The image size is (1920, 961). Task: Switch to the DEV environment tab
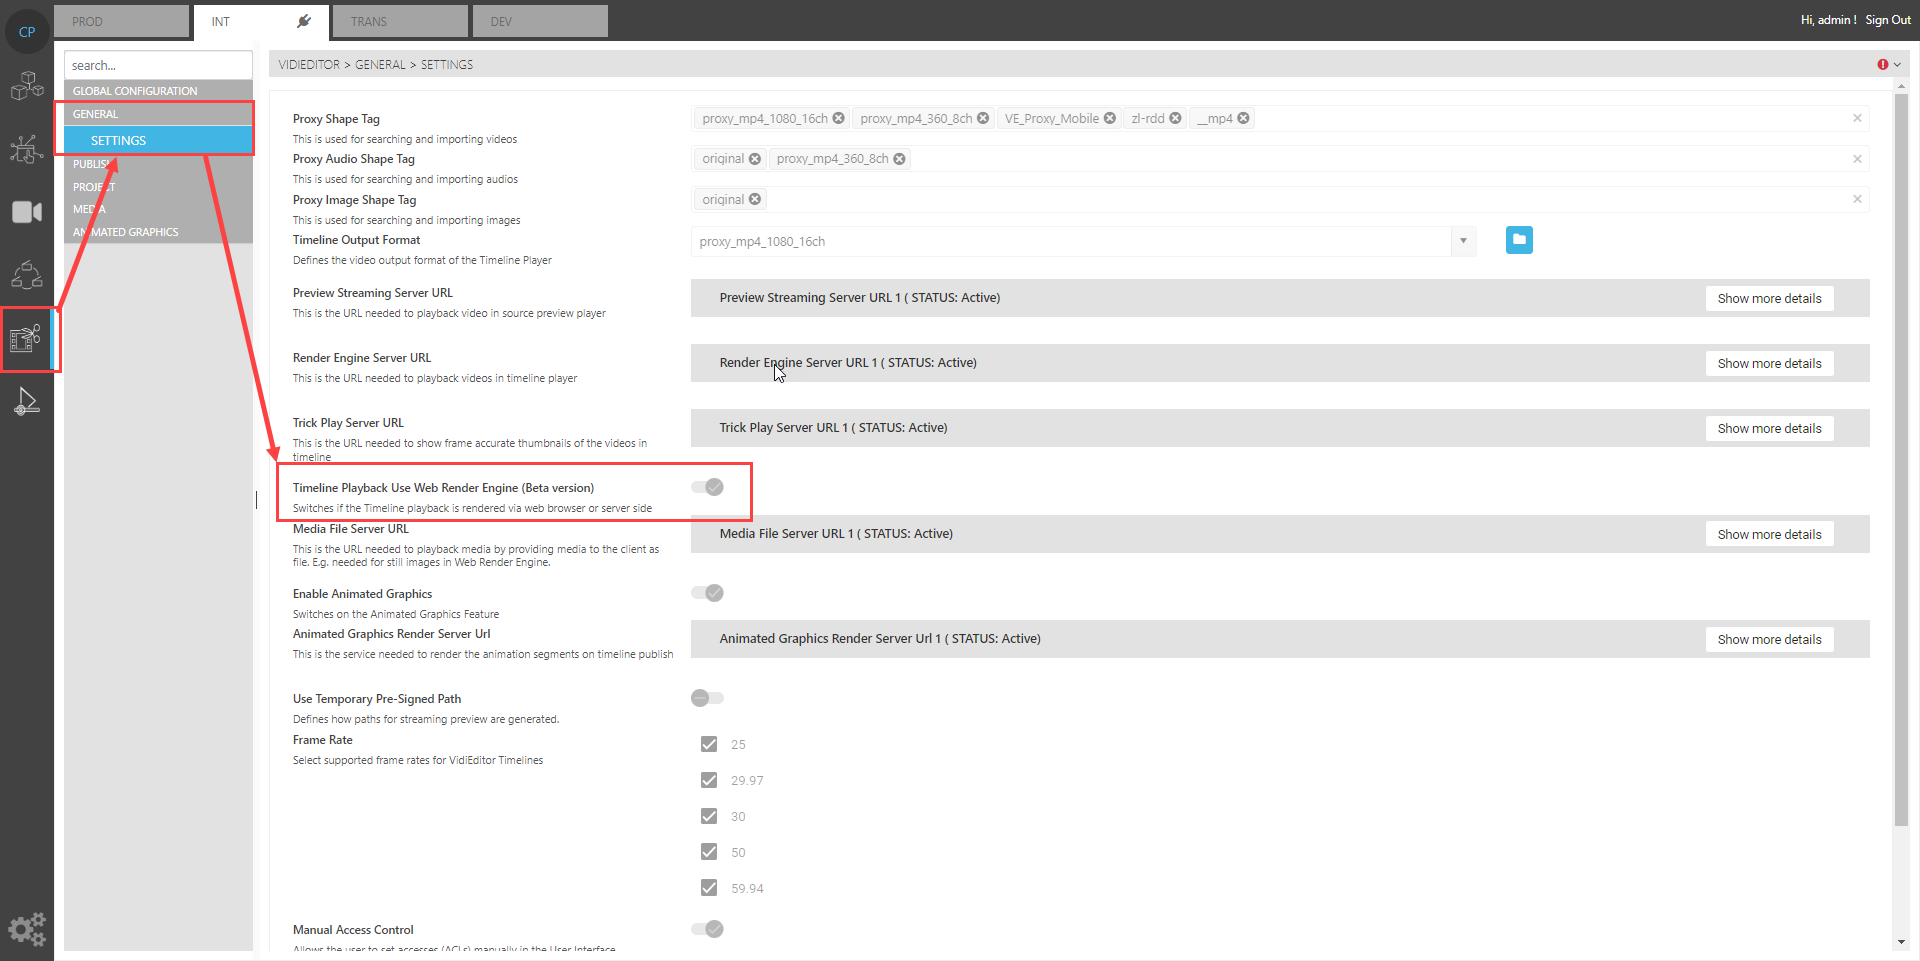coord(540,21)
